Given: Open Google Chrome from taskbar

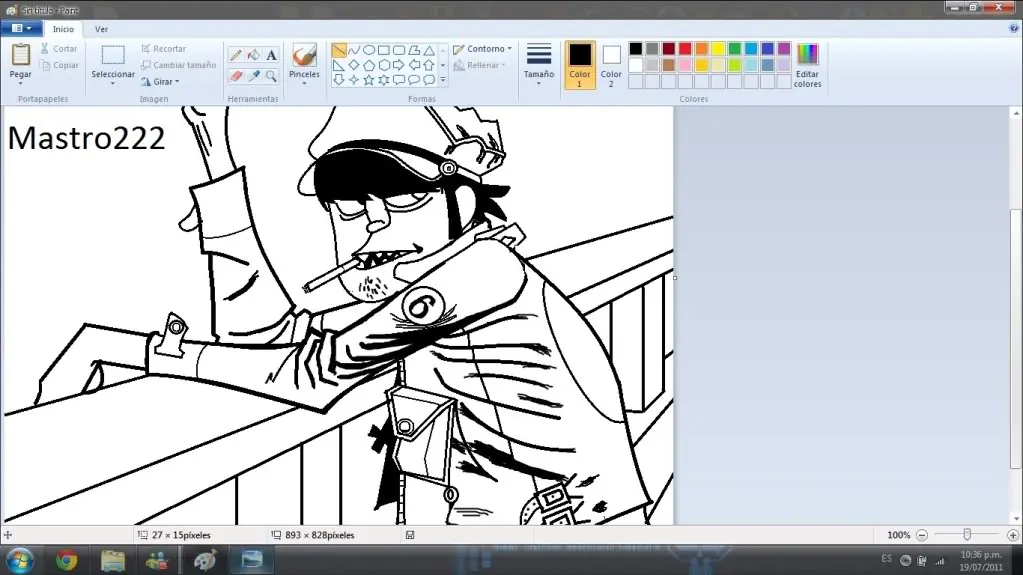Looking at the screenshot, I should coord(67,561).
